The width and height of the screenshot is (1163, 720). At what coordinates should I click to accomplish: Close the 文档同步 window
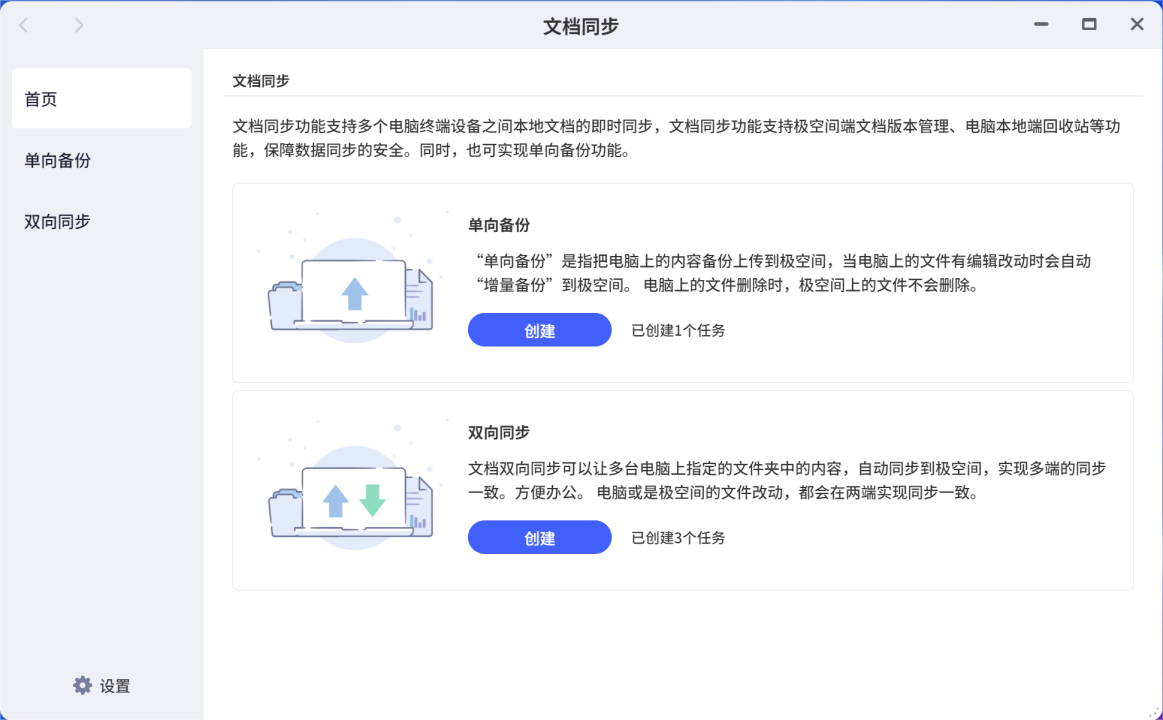click(1137, 25)
